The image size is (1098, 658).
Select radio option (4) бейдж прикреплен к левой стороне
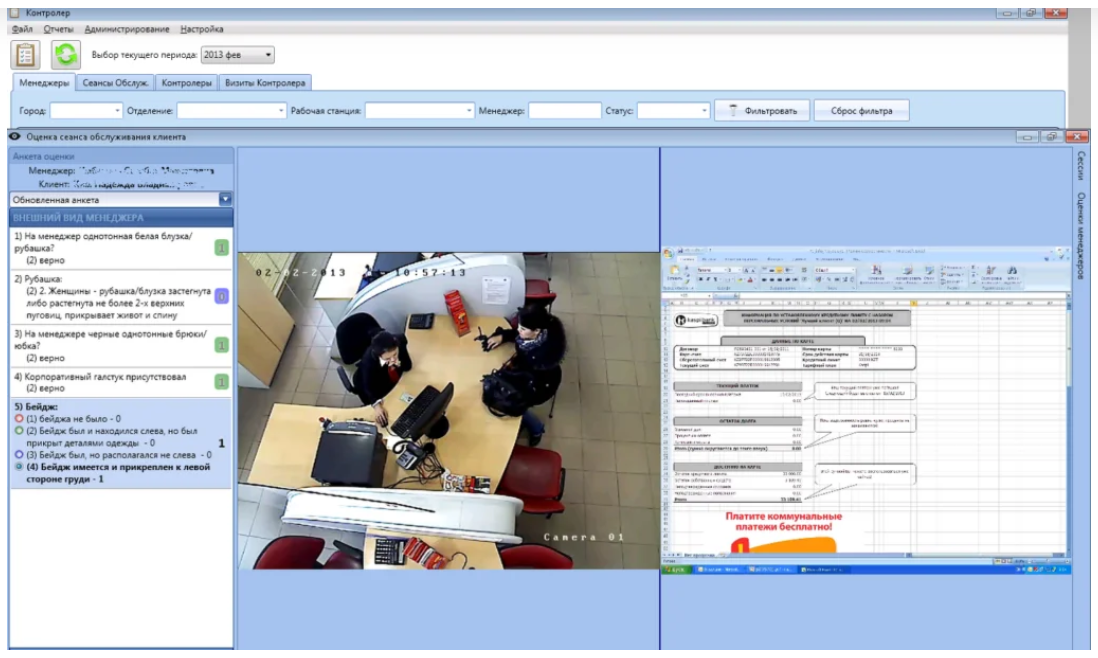tap(19, 467)
